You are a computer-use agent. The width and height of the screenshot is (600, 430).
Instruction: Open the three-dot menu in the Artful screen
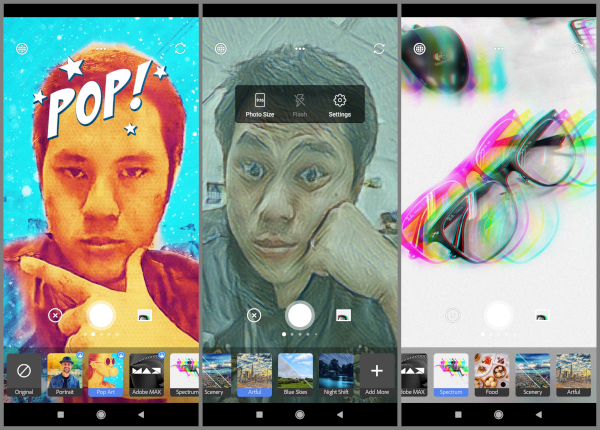pyautogui.click(x=300, y=49)
